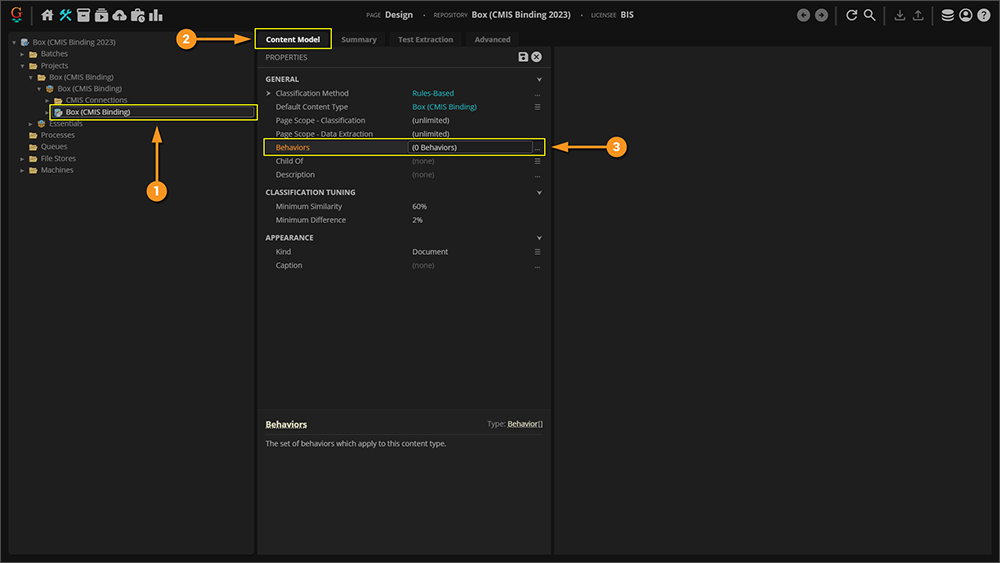Screen dimensions: 1000x563
Task: Open Default Content Type dropdown menu
Action: (x=537, y=107)
